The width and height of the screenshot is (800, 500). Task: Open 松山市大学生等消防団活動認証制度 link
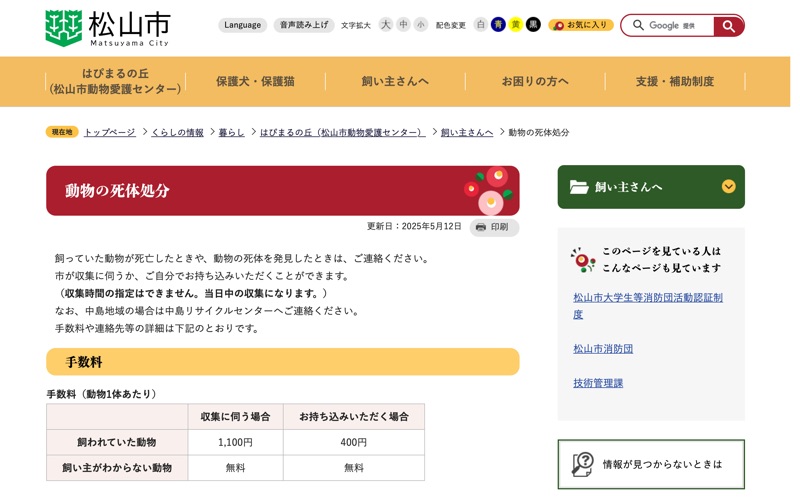(x=647, y=306)
